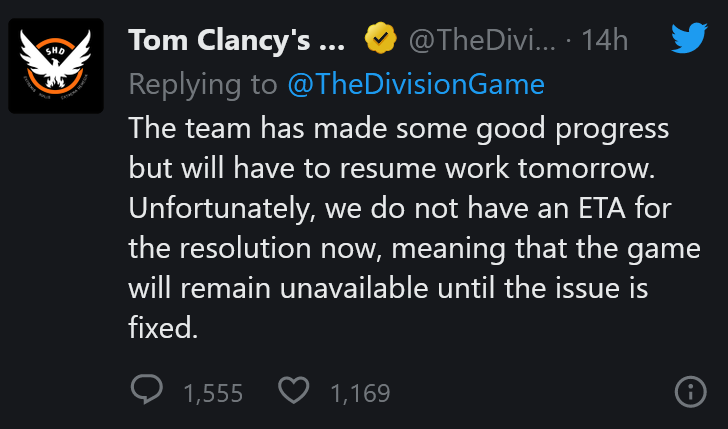Follow the blue @TheDivisionGame mention

(x=415, y=84)
